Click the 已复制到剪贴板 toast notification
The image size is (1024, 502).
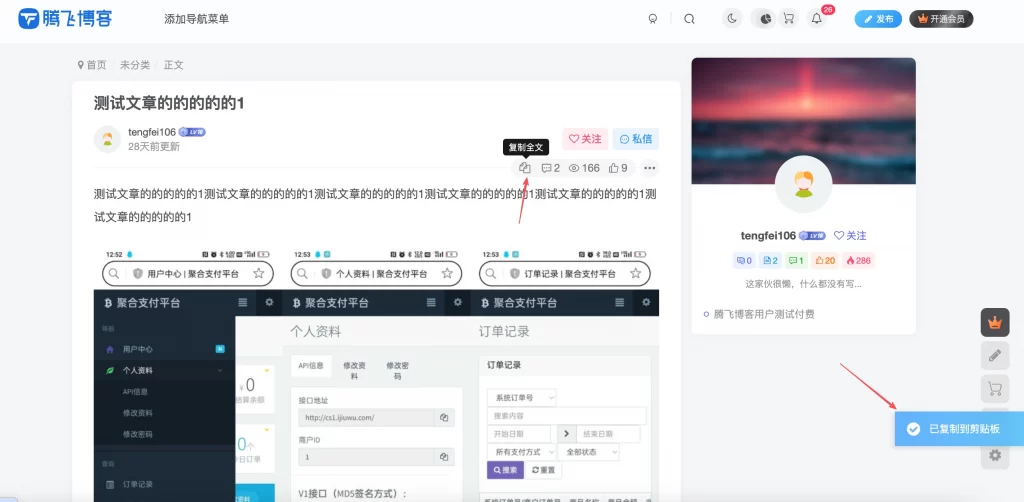point(959,429)
